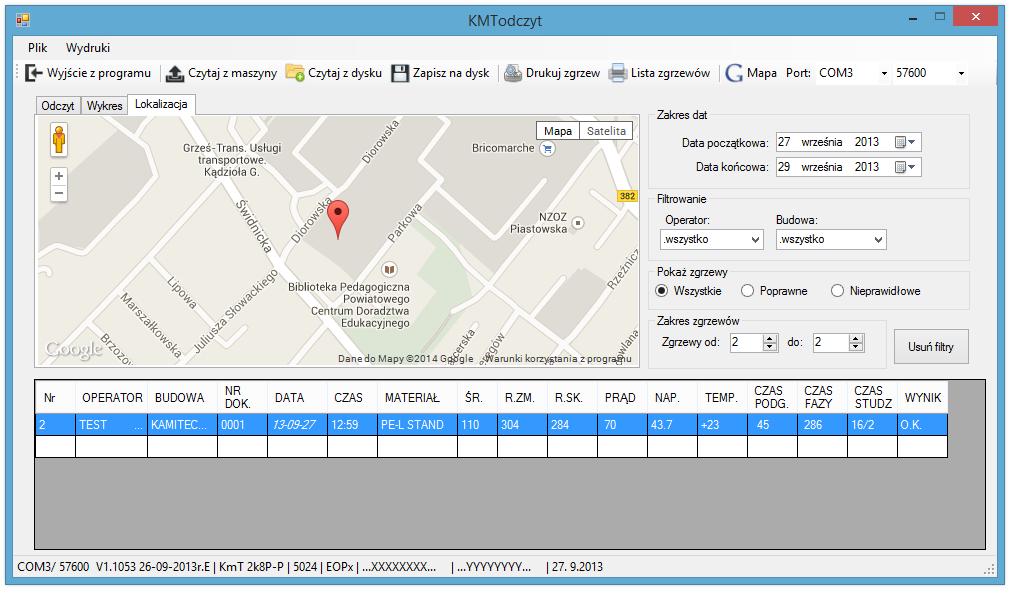
Task: Click the Zapisz na dysk floppy icon
Action: tap(401, 74)
